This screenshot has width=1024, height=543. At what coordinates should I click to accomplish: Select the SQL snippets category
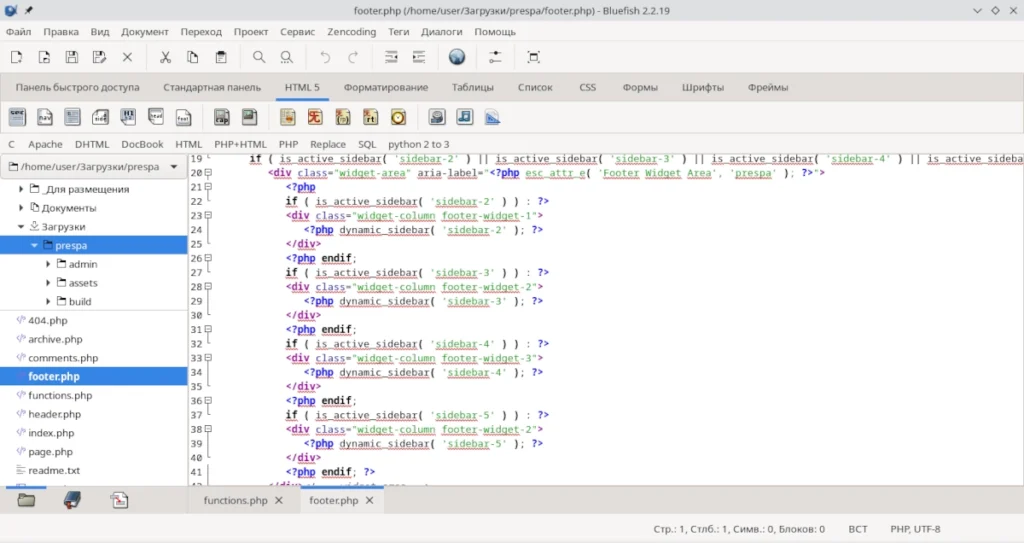pyautogui.click(x=367, y=144)
